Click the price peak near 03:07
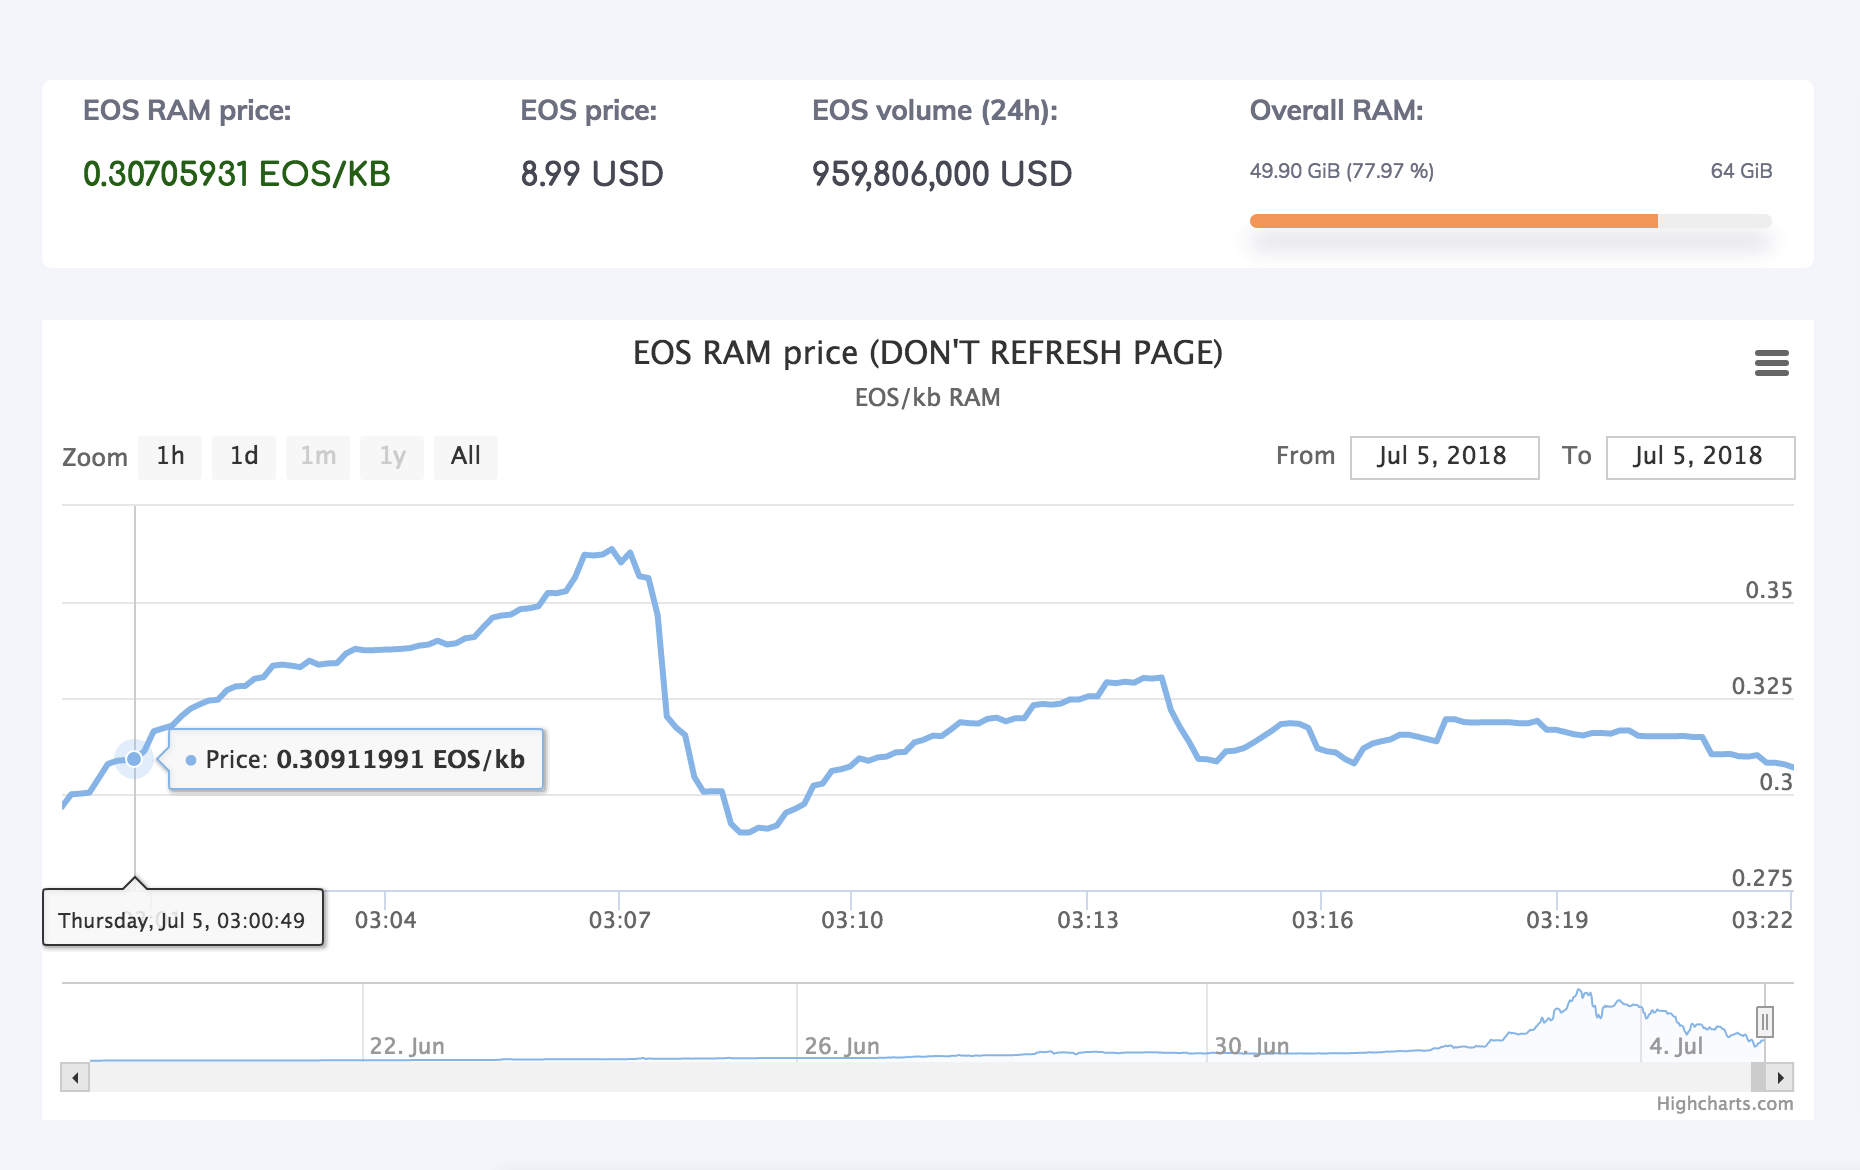Viewport: 1860px width, 1170px height. (611, 550)
